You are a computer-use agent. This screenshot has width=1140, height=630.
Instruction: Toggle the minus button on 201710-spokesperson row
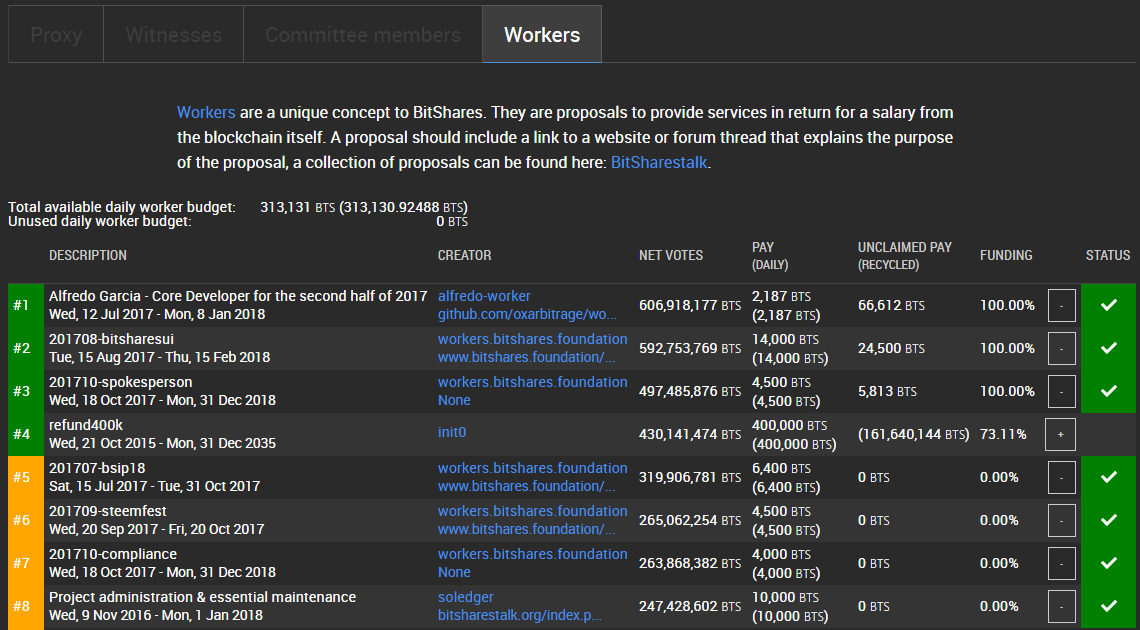[1061, 391]
